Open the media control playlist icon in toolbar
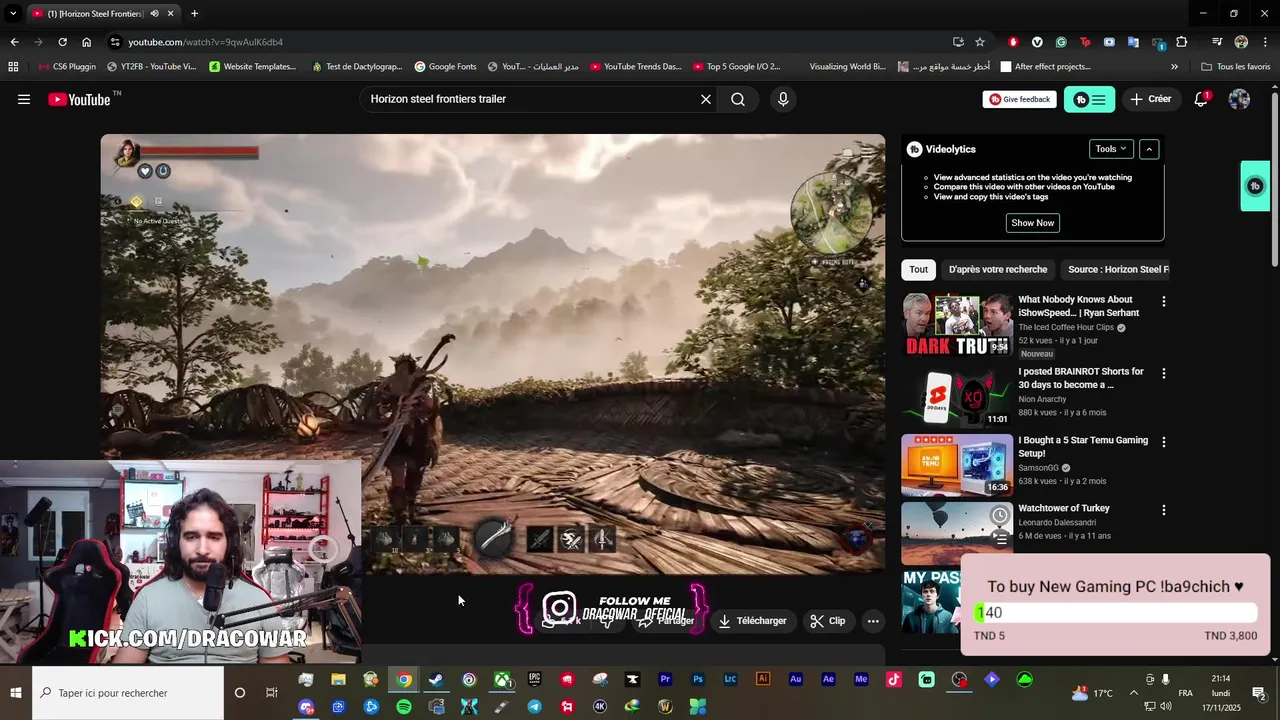 pyautogui.click(x=1217, y=42)
